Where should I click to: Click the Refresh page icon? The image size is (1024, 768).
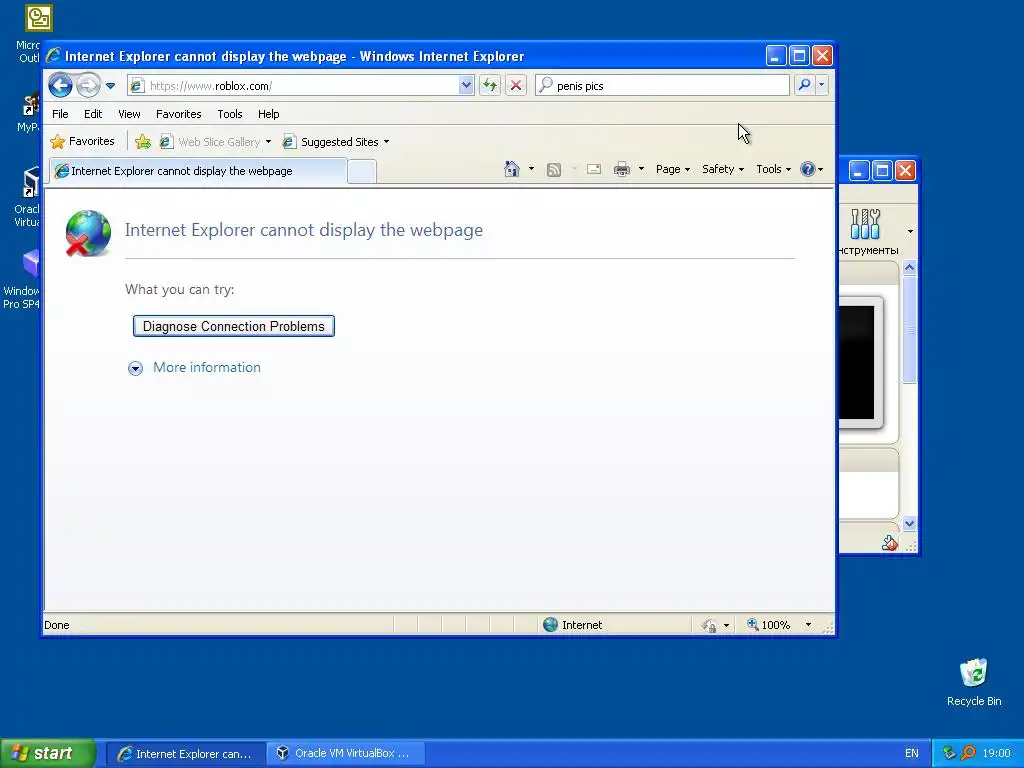pyautogui.click(x=490, y=86)
